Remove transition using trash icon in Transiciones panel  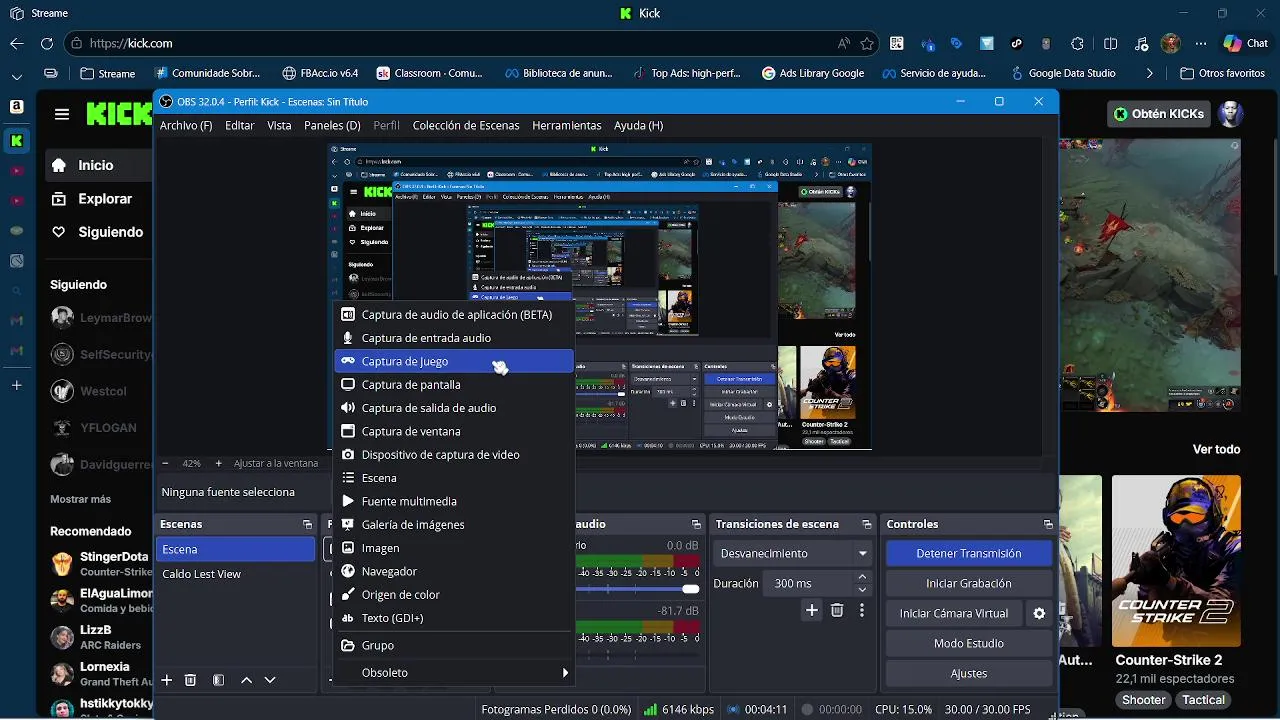coord(837,610)
